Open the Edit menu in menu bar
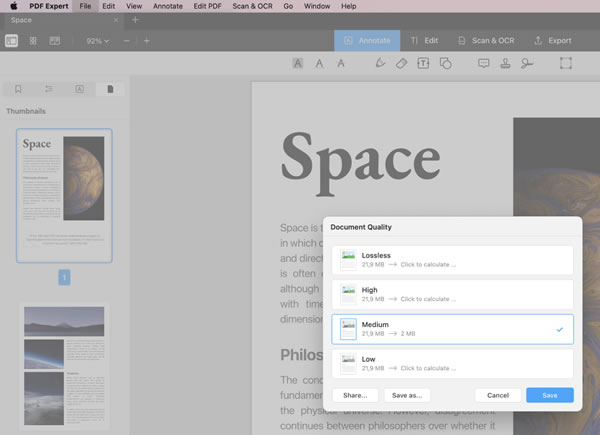 coord(109,6)
